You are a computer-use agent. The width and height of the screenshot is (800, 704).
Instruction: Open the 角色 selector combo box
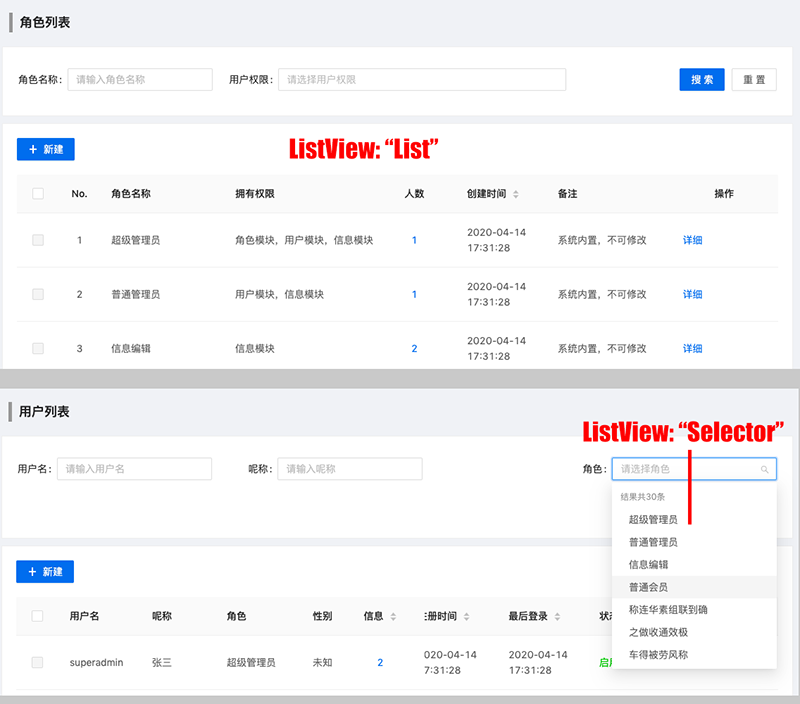694,469
